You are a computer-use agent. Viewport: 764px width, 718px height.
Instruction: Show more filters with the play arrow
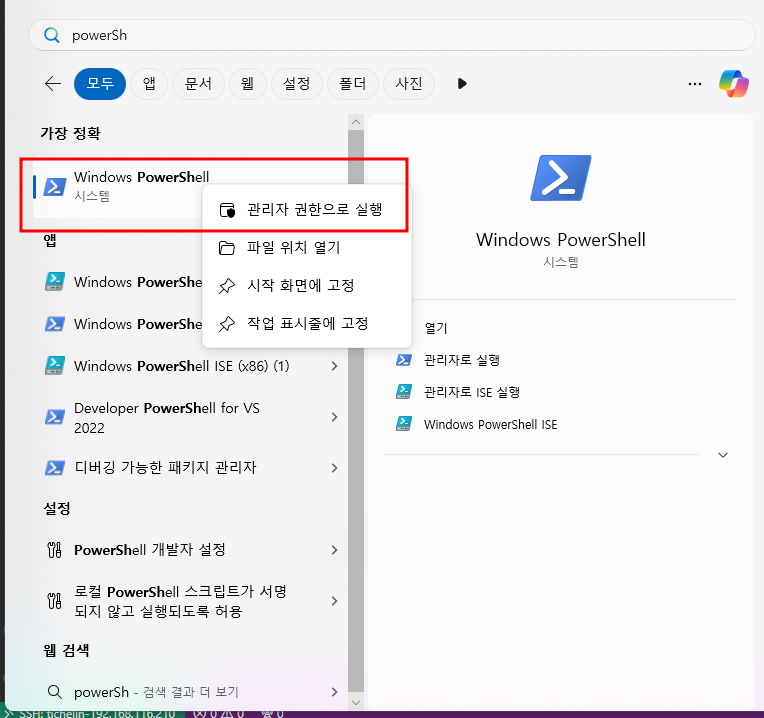462,84
